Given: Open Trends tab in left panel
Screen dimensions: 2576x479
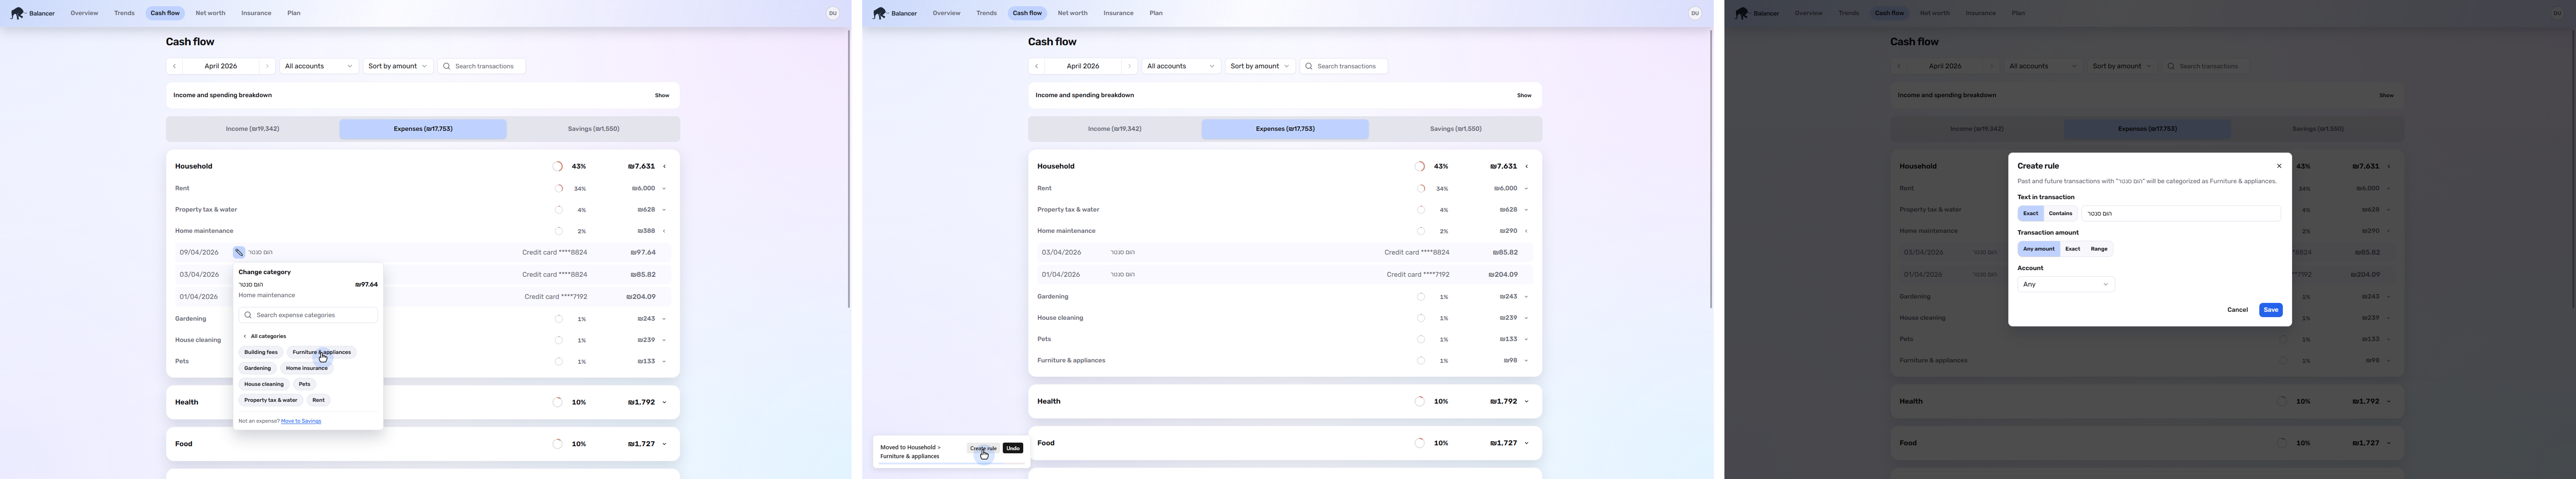Looking at the screenshot, I should pyautogui.click(x=124, y=13).
